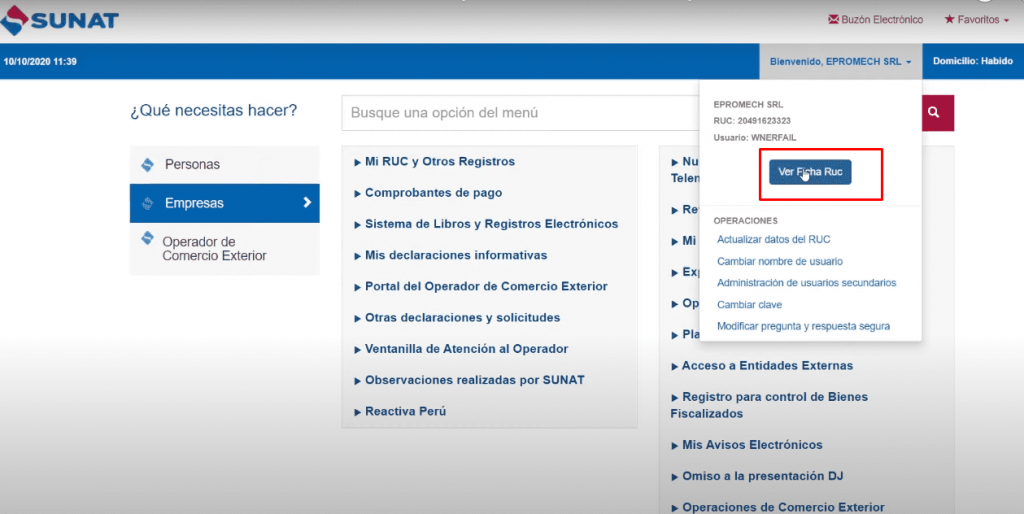Click the ¿Qué necesitas hacer? heading
Screen dimensions: 1024x514
(x=214, y=110)
